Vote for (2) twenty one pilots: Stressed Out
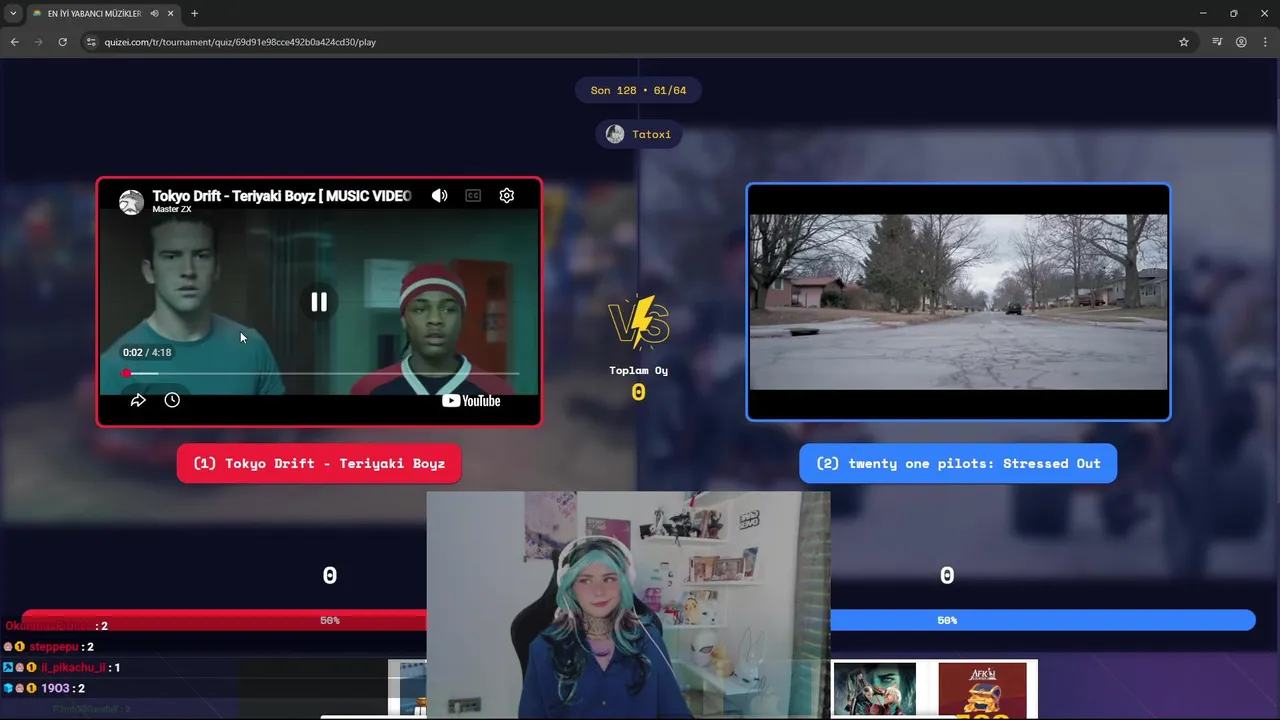 pyautogui.click(x=958, y=463)
